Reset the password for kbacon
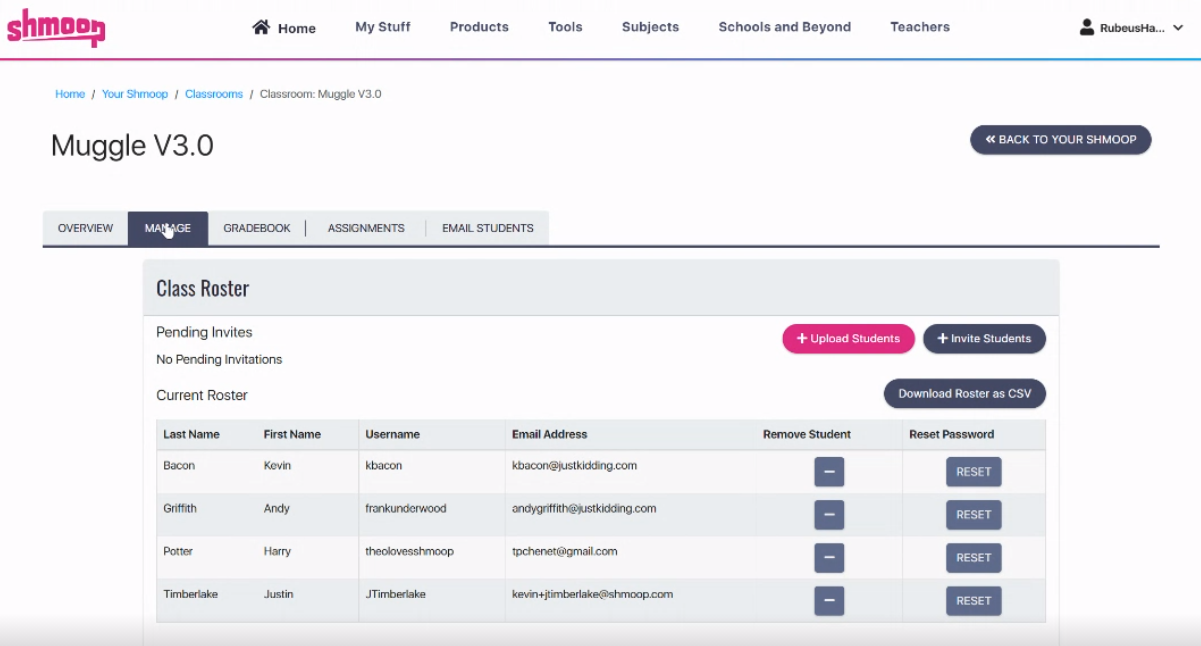Viewport: 1201px width, 646px height. tap(973, 471)
